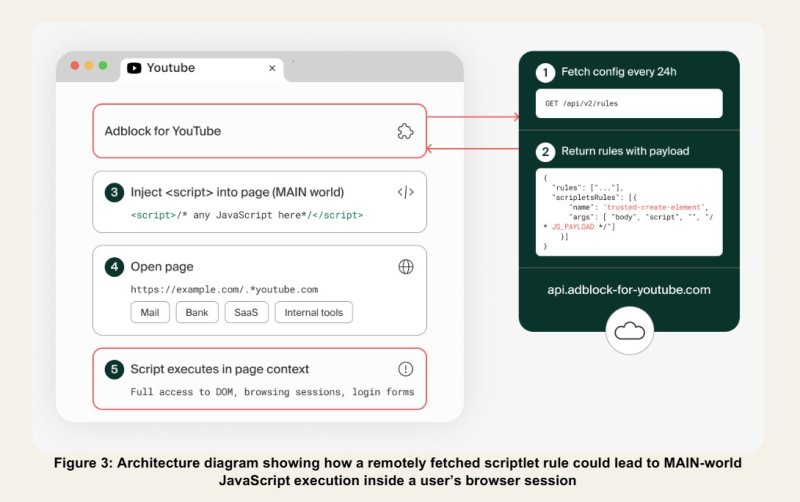Click the YouTube logo in the tab
800x502 pixels.
[x=134, y=68]
